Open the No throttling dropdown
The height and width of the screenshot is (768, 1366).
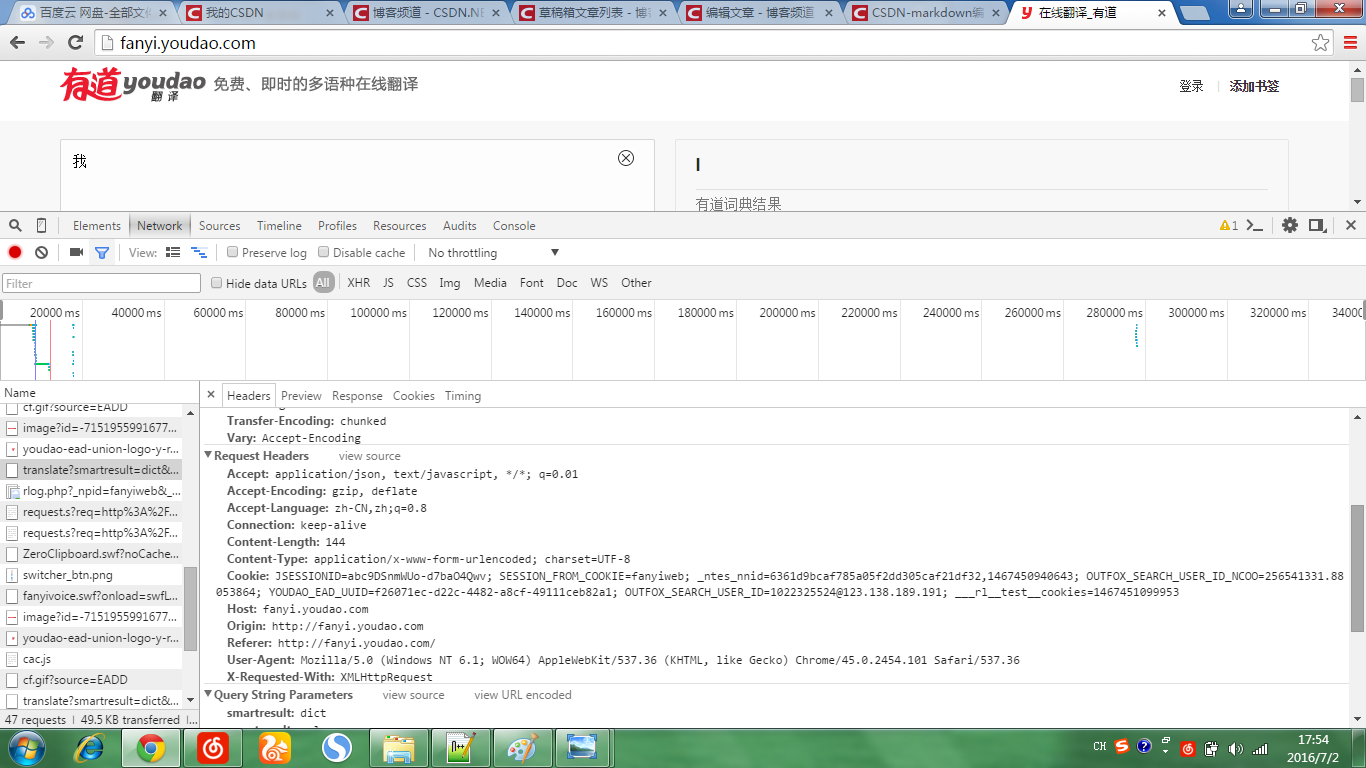tap(493, 253)
